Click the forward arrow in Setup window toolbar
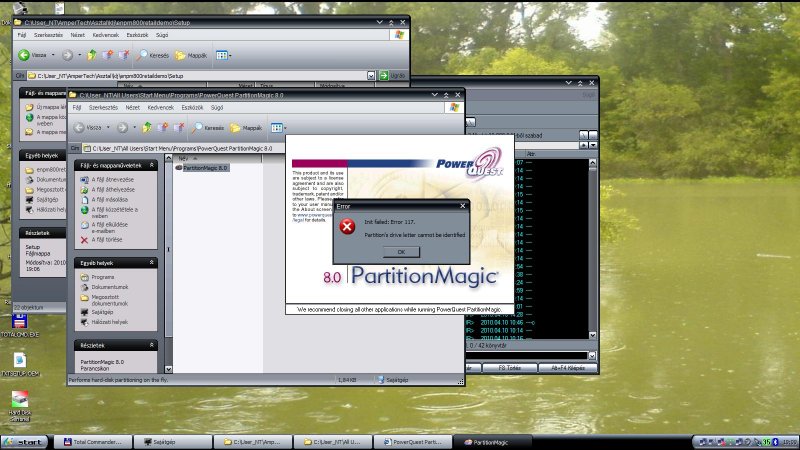 pos(67,55)
